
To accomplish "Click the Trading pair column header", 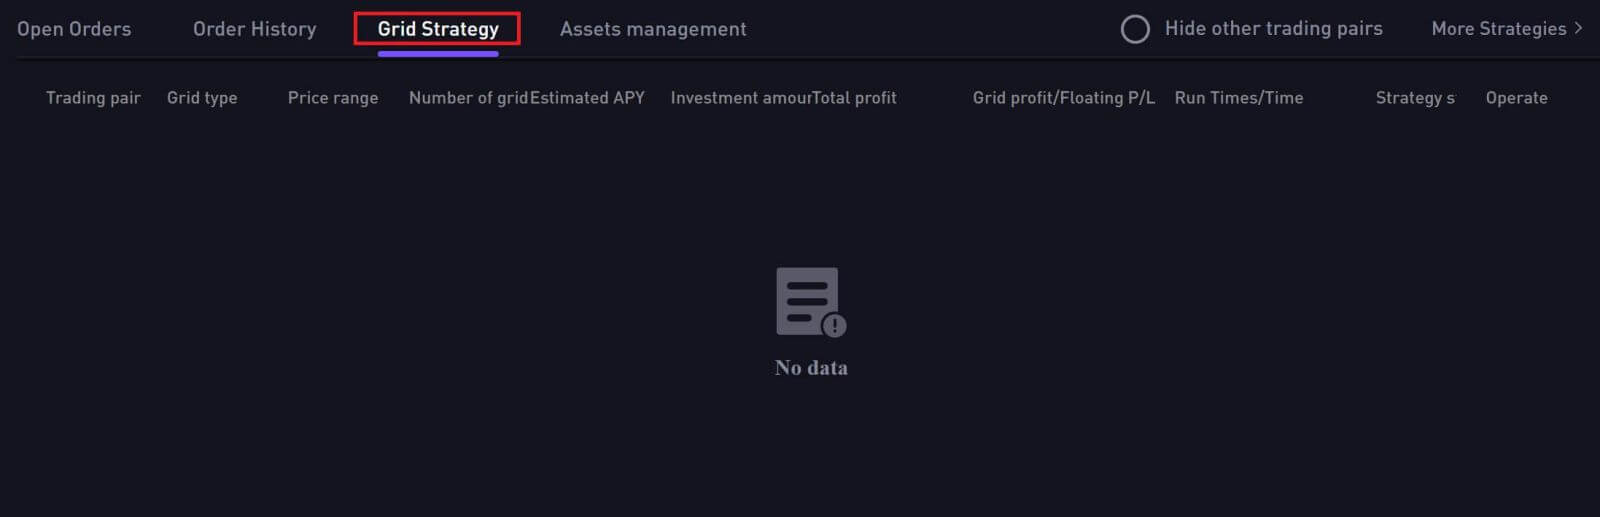I will pyautogui.click(x=93, y=98).
